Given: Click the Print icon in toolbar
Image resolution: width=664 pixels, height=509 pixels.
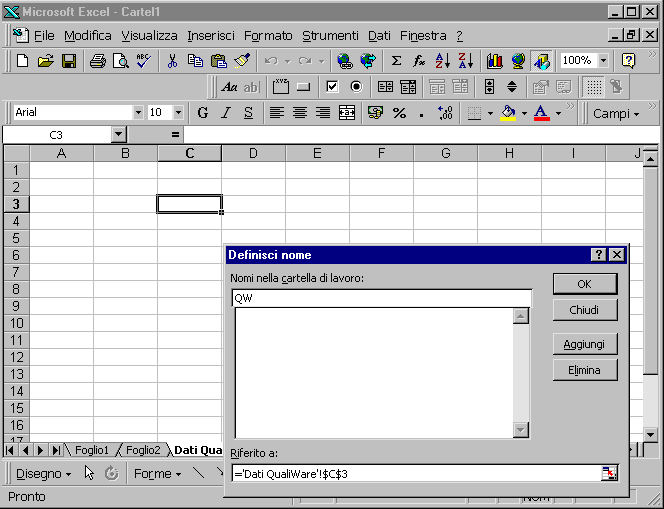Looking at the screenshot, I should tap(97, 61).
